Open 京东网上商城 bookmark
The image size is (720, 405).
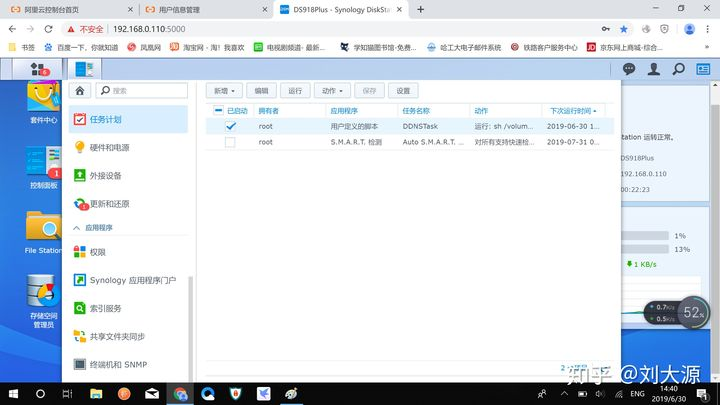[625, 47]
